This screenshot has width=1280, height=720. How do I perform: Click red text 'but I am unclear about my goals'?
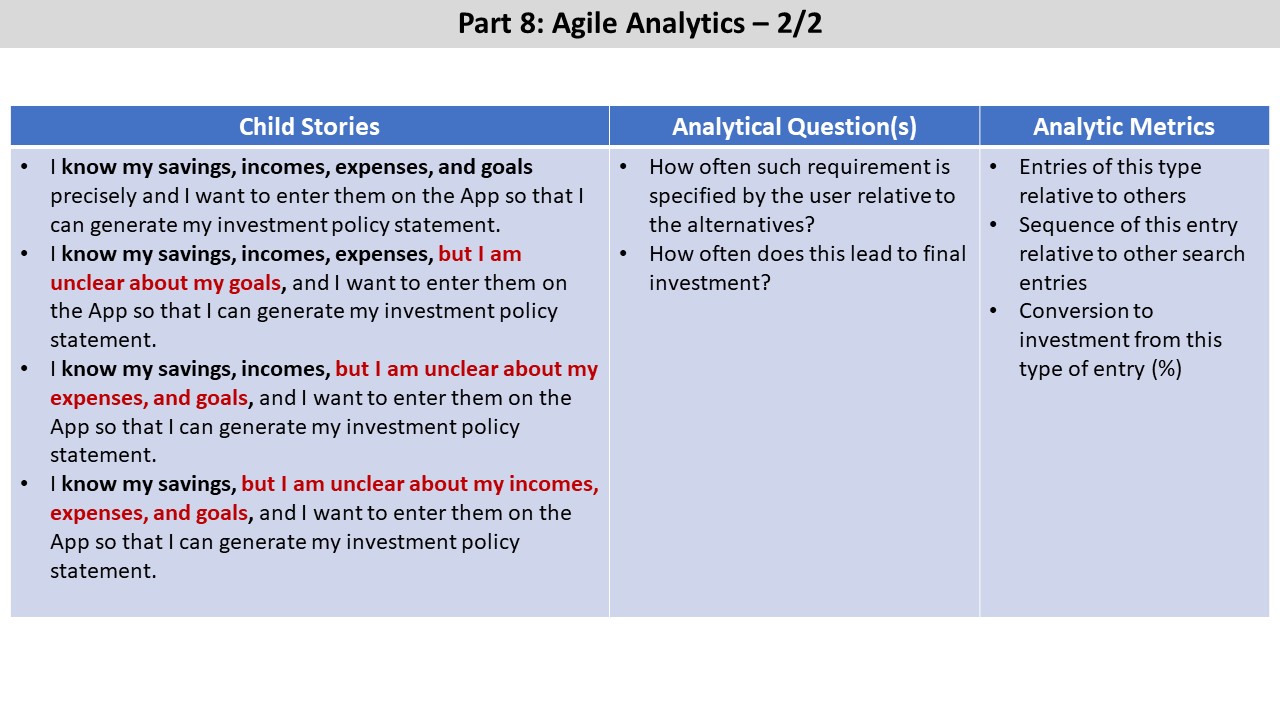point(285,268)
